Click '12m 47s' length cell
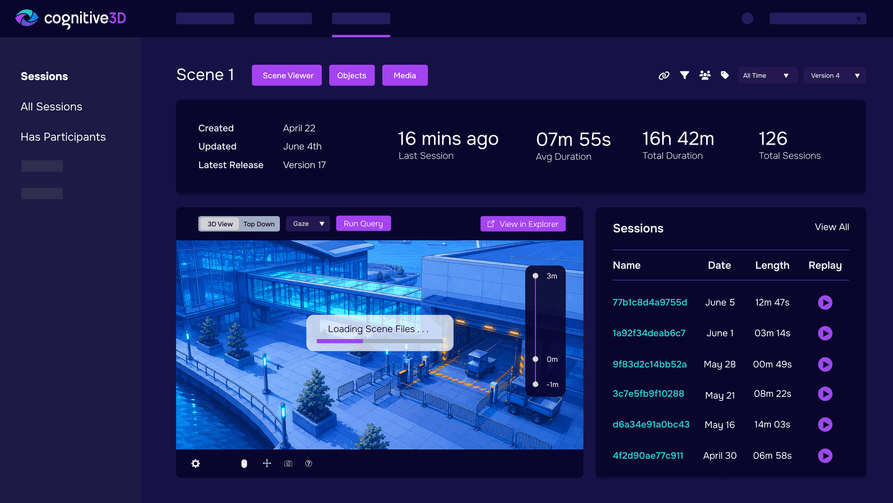Image resolution: width=893 pixels, height=503 pixels. (x=772, y=302)
